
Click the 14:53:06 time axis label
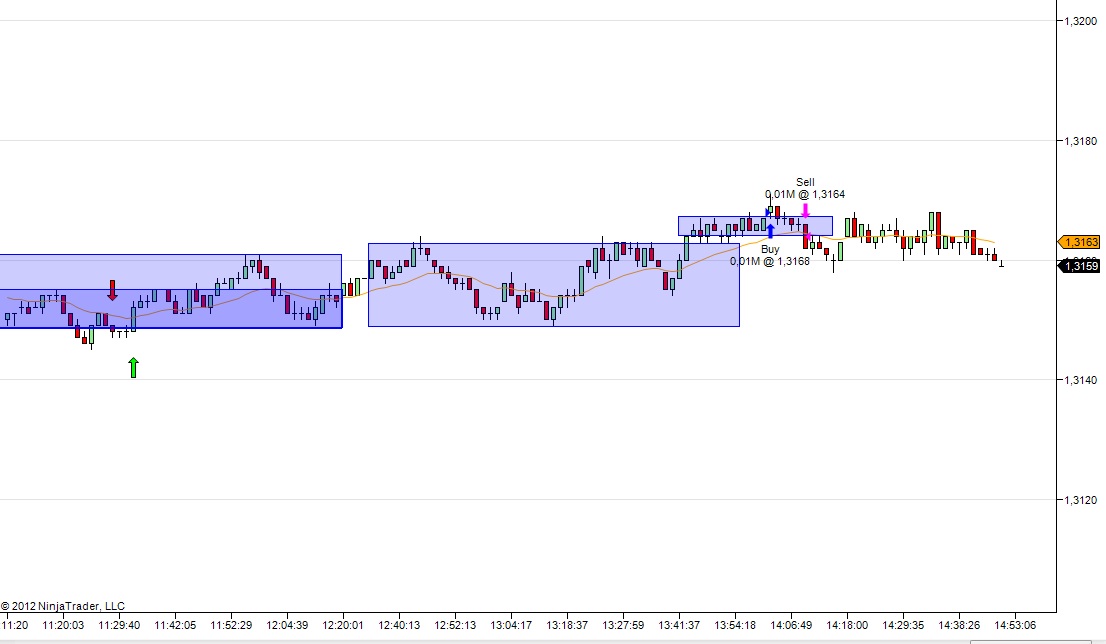click(1015, 625)
